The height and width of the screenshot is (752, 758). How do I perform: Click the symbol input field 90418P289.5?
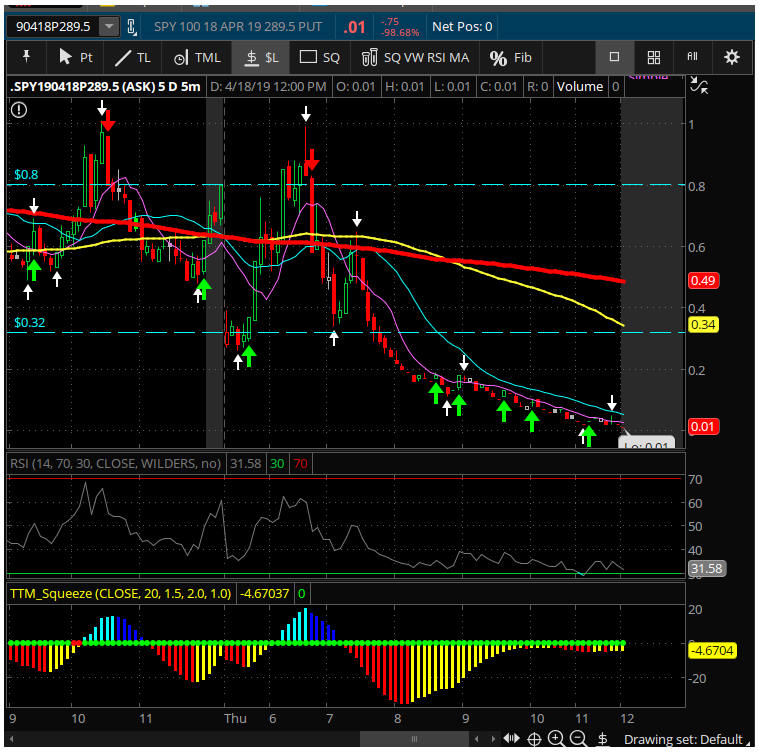click(52, 26)
